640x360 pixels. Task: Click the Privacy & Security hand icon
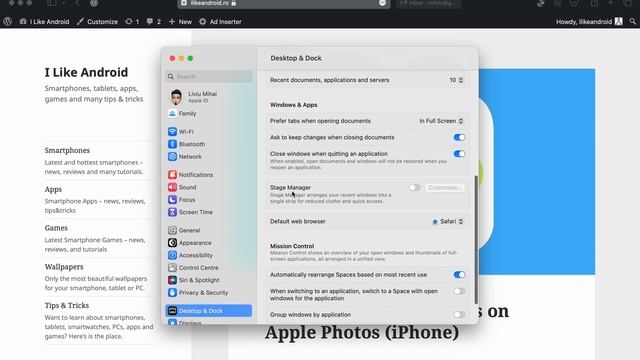[x=172, y=293]
